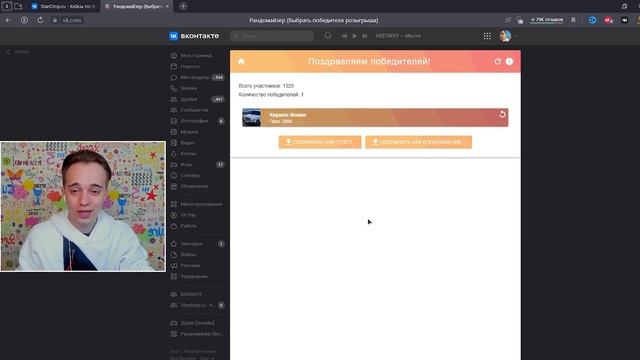Screen dimensions: 640x360
Task: Click the VK Pay icon in sidebar
Action: point(174,215)
